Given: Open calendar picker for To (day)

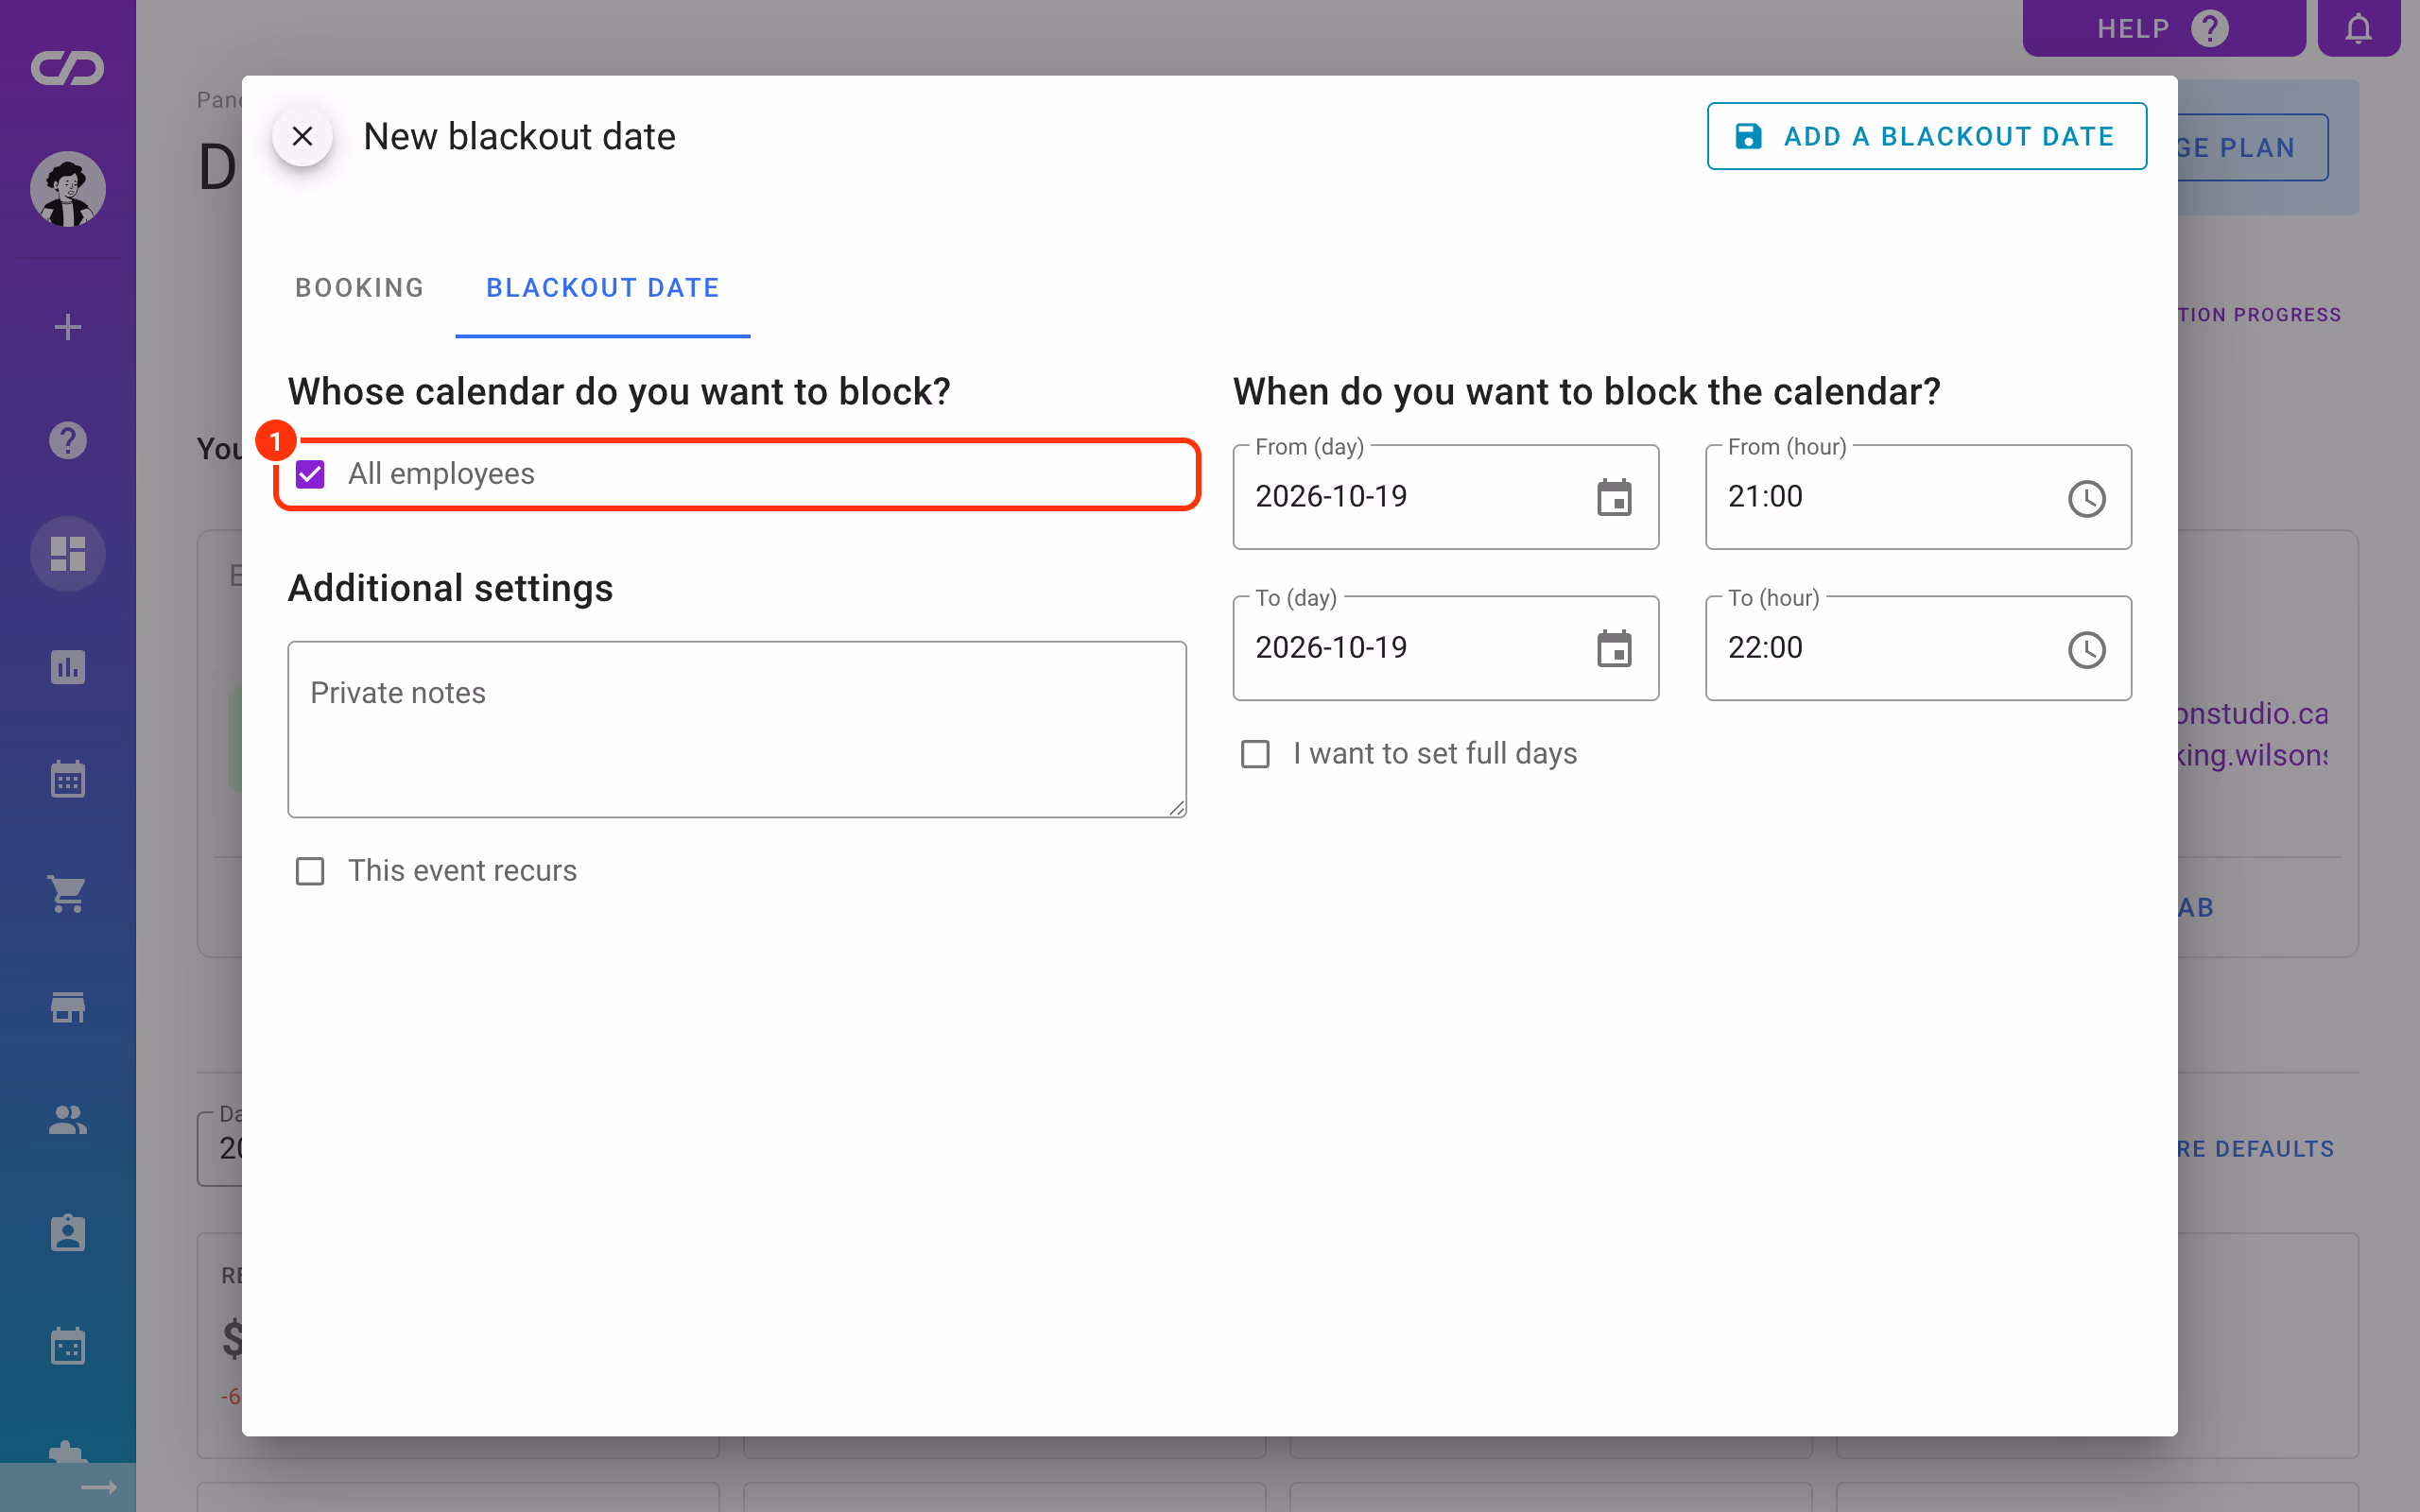Looking at the screenshot, I should tap(1614, 649).
